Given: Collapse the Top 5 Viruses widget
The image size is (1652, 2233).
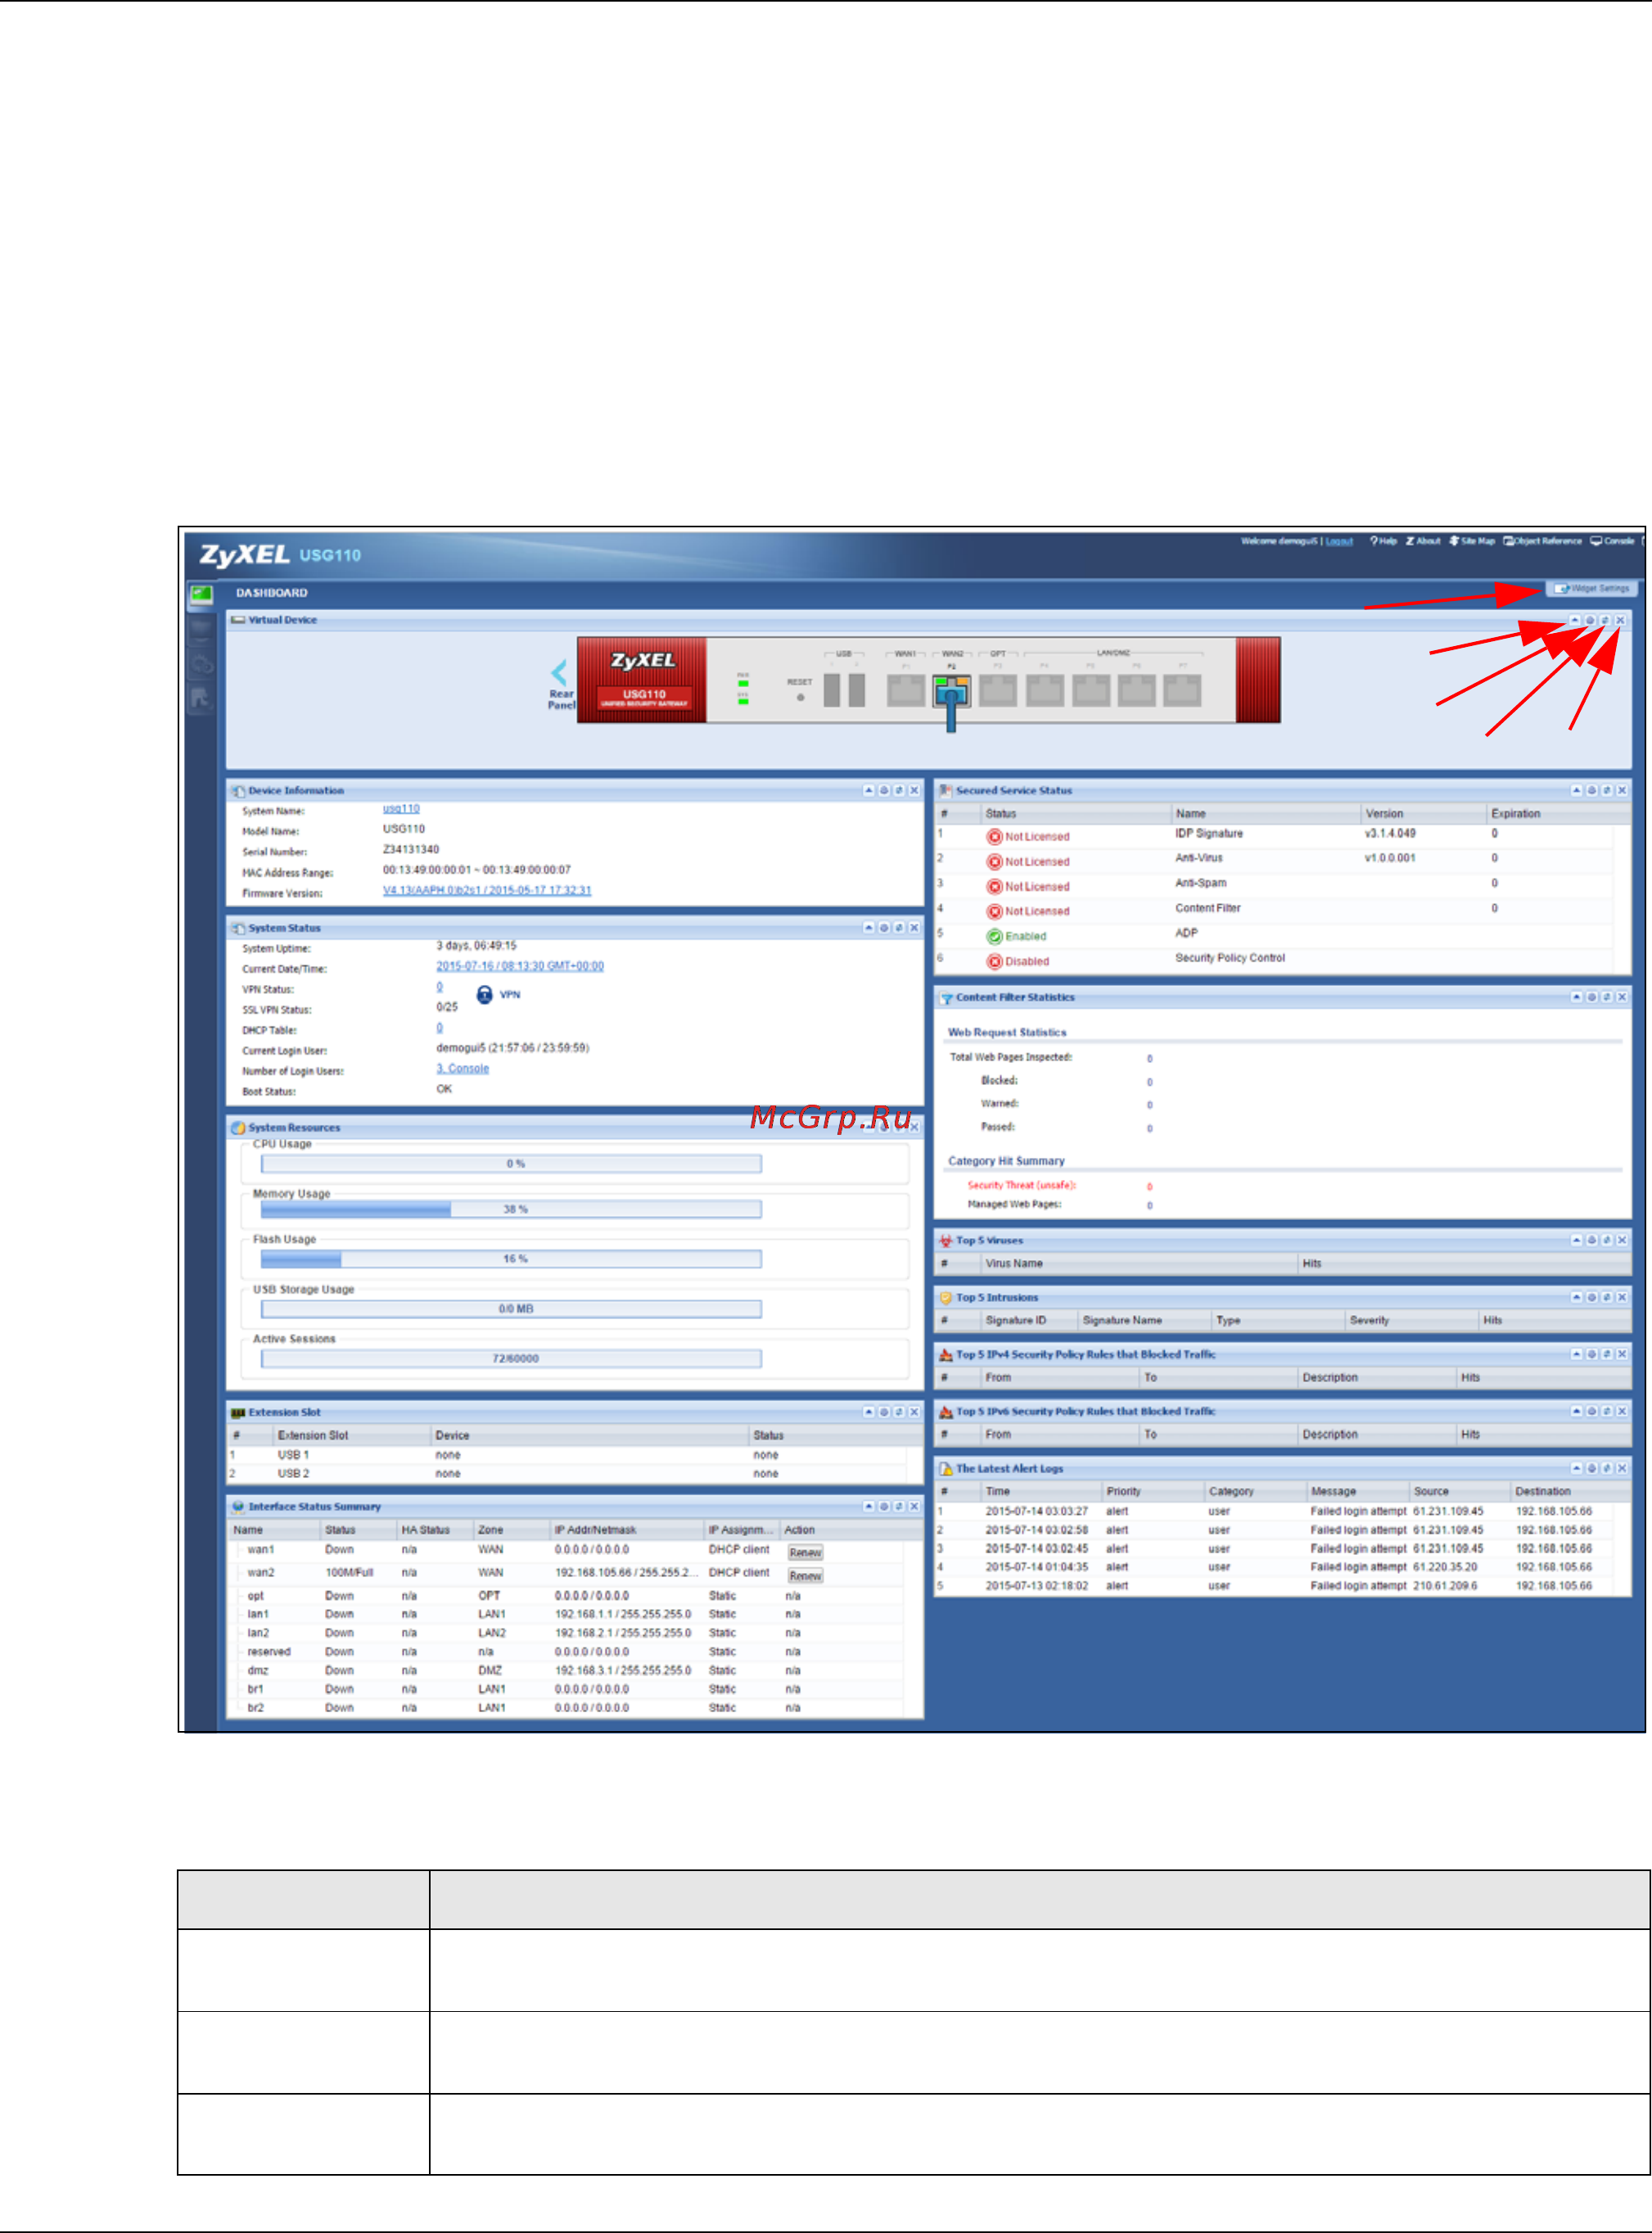Looking at the screenshot, I should point(1576,1240).
